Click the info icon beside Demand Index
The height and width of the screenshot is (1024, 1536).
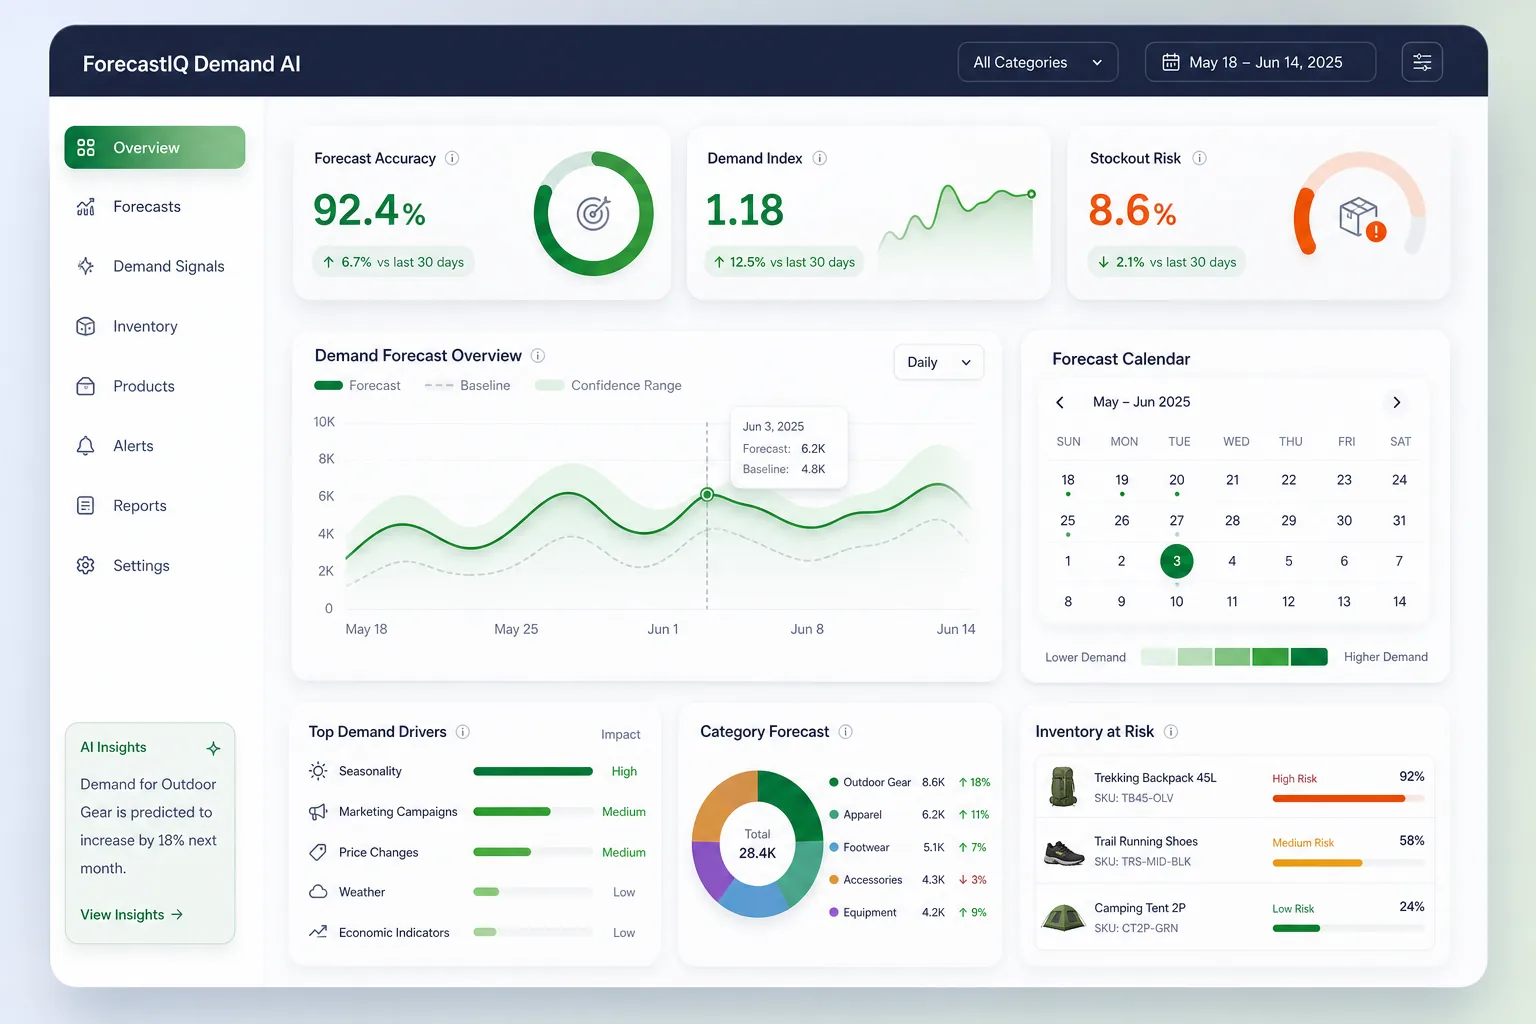click(x=820, y=158)
